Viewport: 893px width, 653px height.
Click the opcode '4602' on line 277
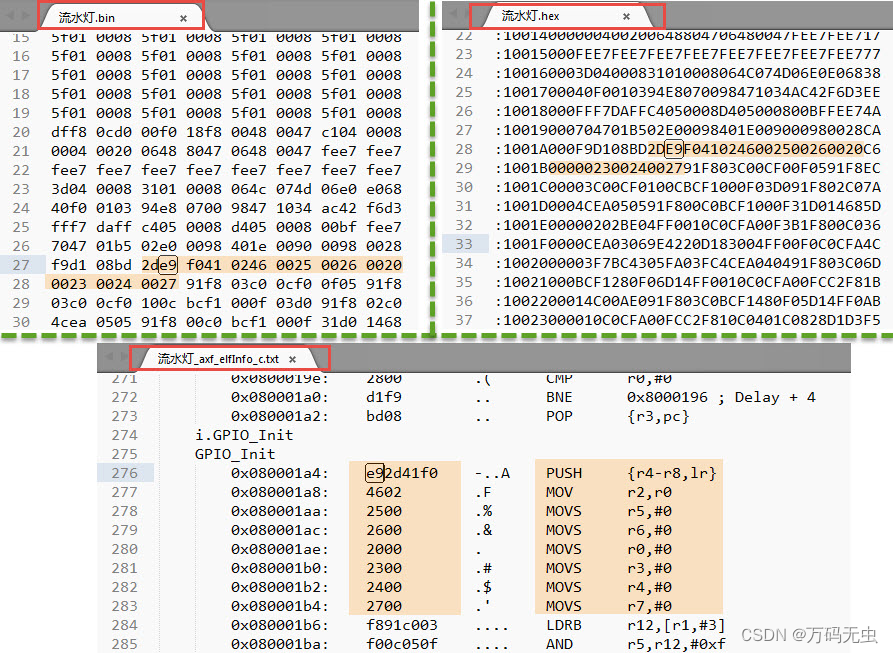[x=384, y=492]
